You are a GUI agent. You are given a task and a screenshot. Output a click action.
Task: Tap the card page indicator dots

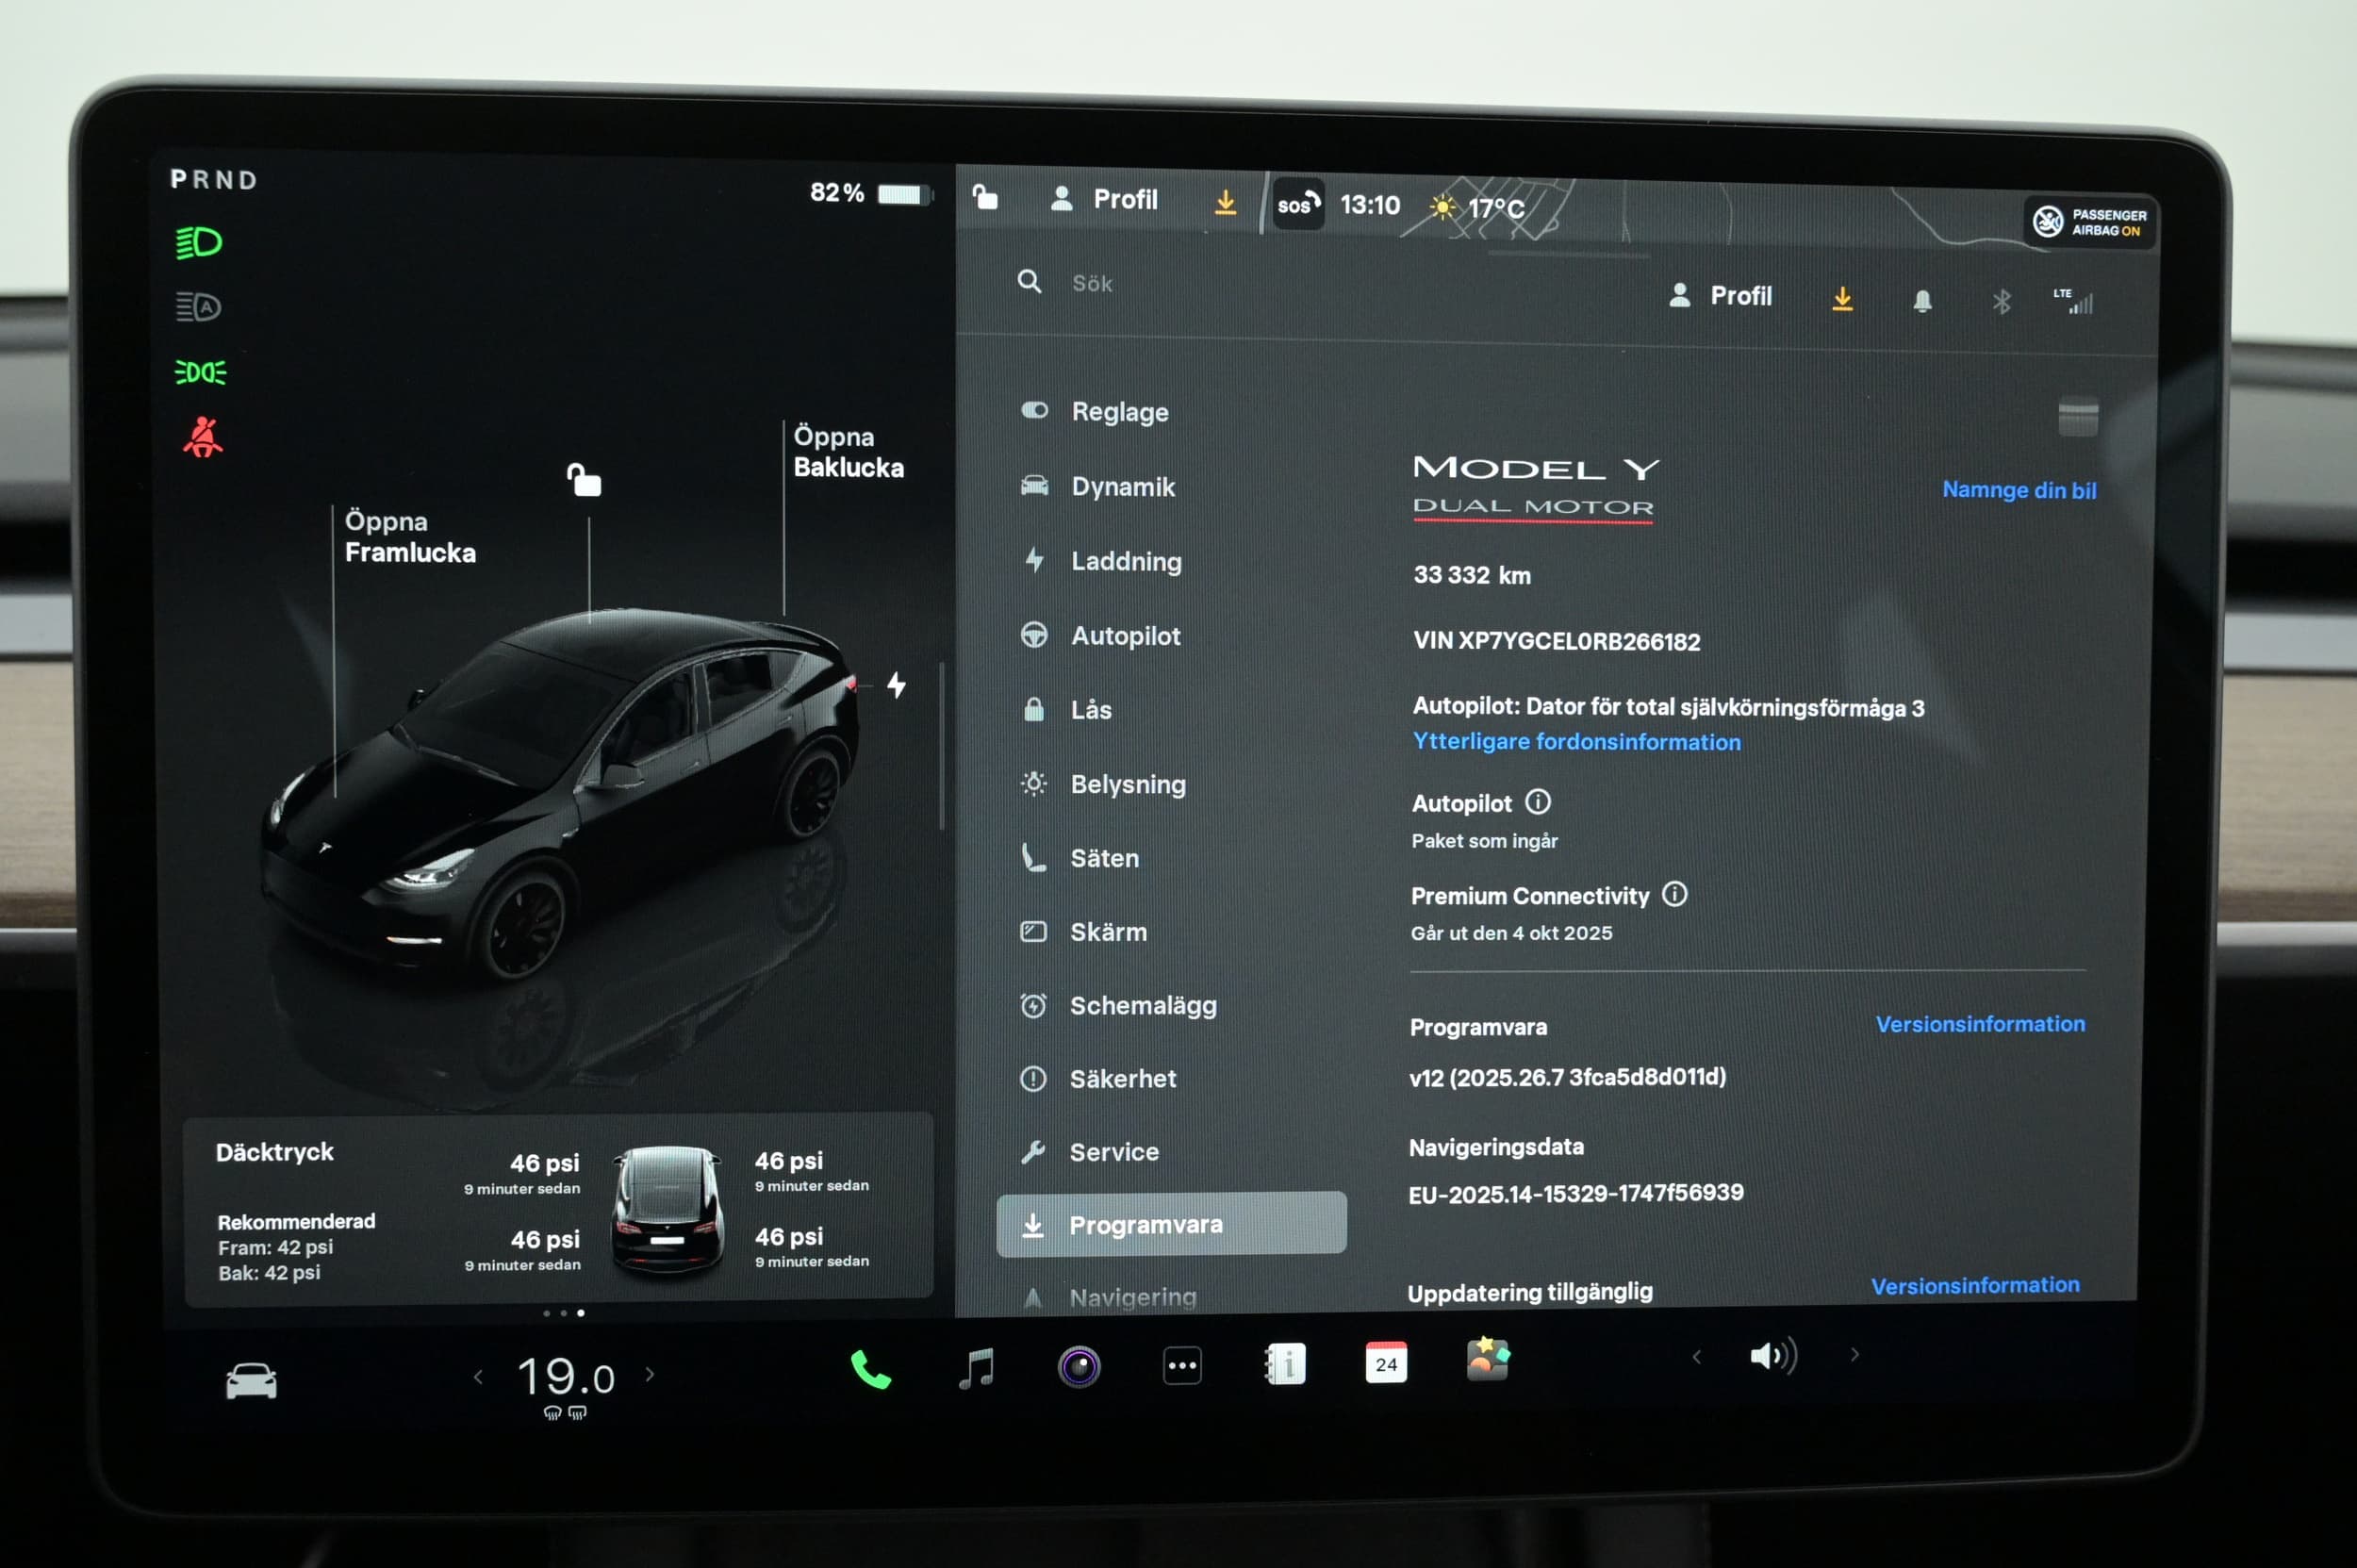(563, 1313)
